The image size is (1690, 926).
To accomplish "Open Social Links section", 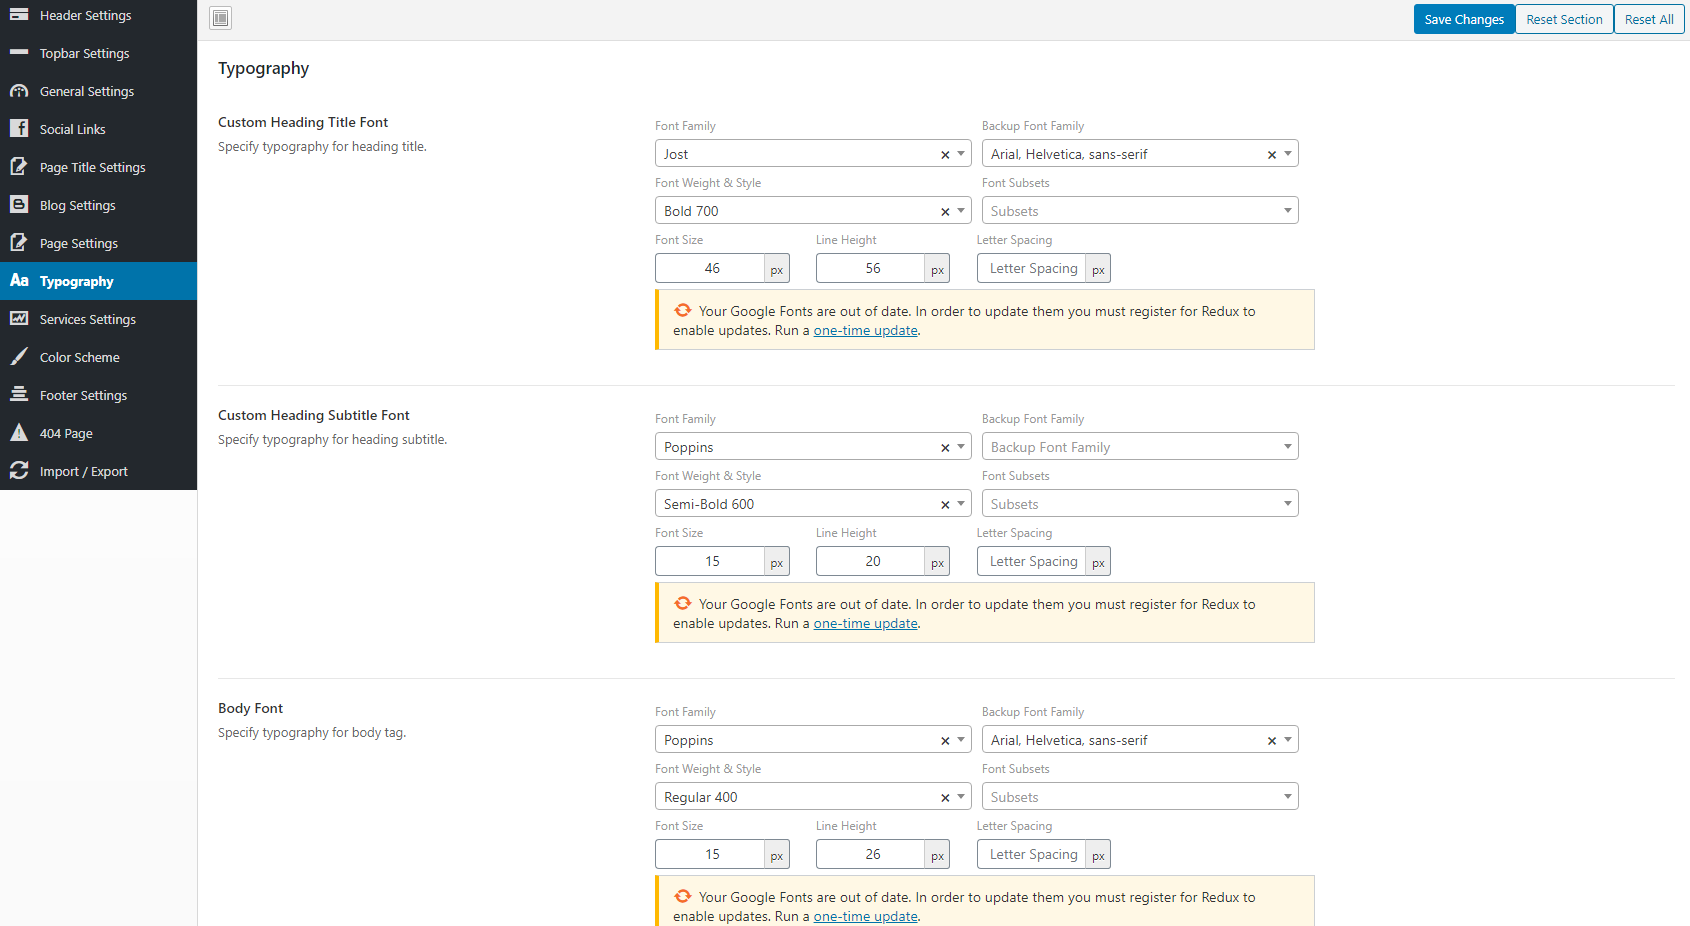I will [x=98, y=129].
